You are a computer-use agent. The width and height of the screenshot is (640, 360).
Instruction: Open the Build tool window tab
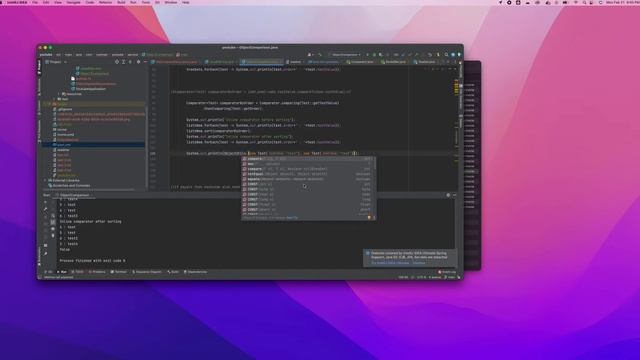pos(173,272)
